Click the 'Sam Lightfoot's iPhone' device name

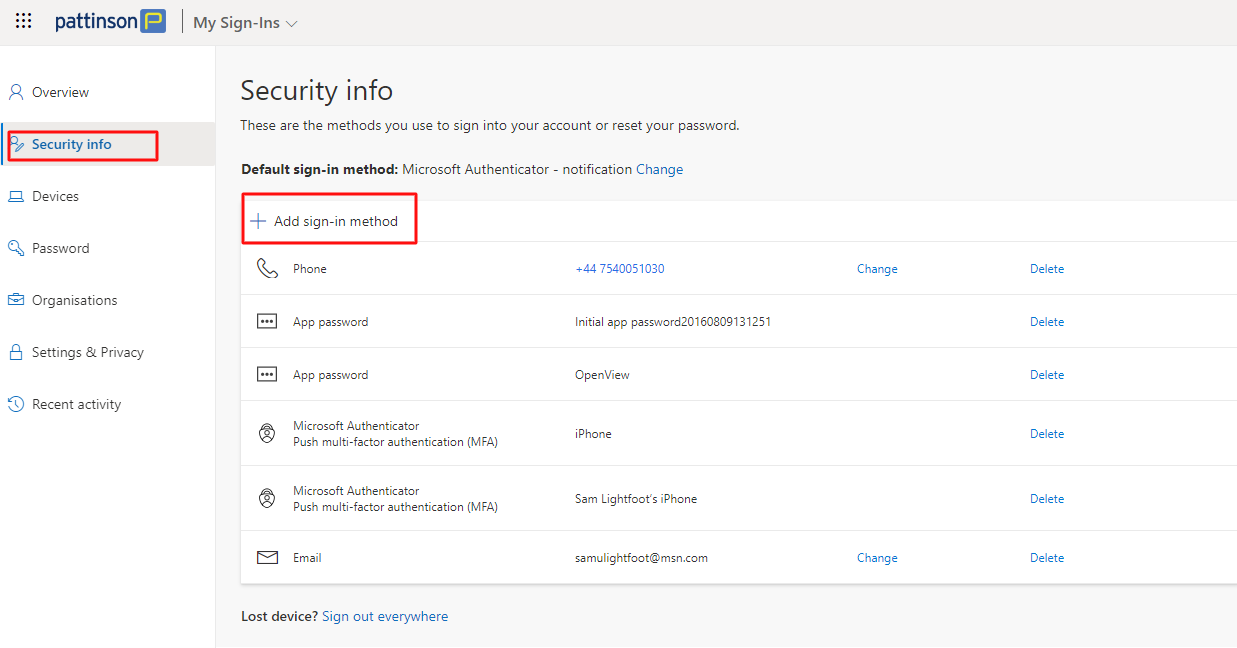(x=636, y=499)
